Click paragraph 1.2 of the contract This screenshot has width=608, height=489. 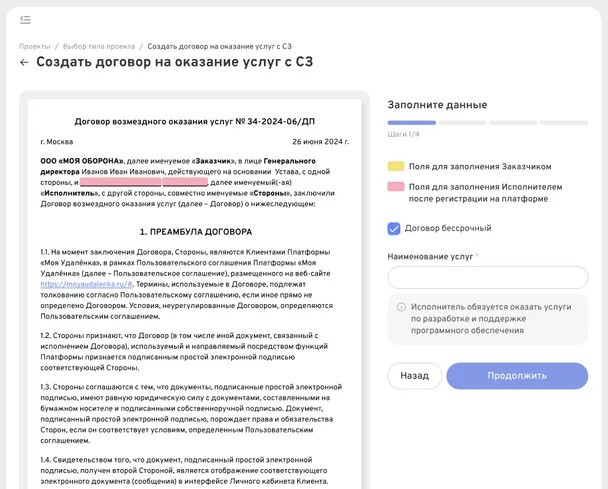click(x=184, y=351)
